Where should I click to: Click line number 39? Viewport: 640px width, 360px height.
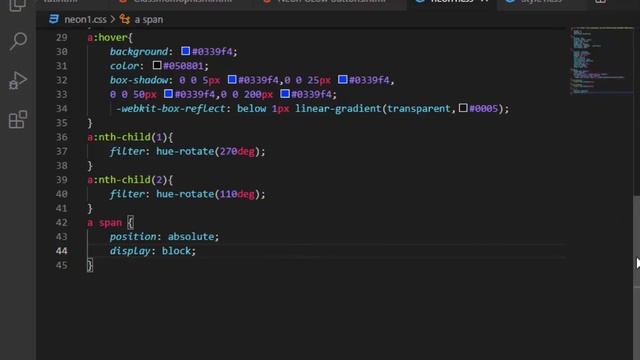point(62,180)
